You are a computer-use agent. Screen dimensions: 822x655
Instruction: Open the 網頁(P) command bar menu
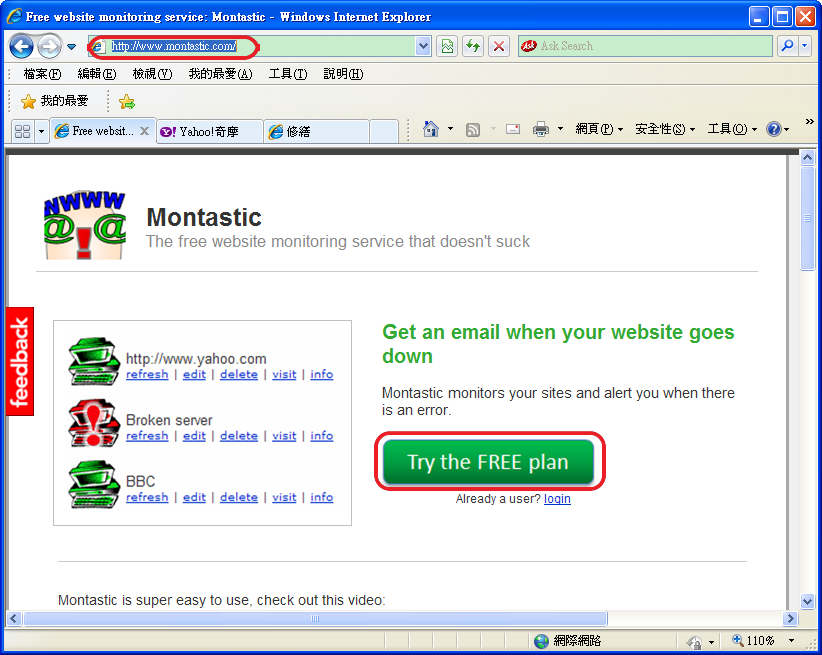click(599, 129)
